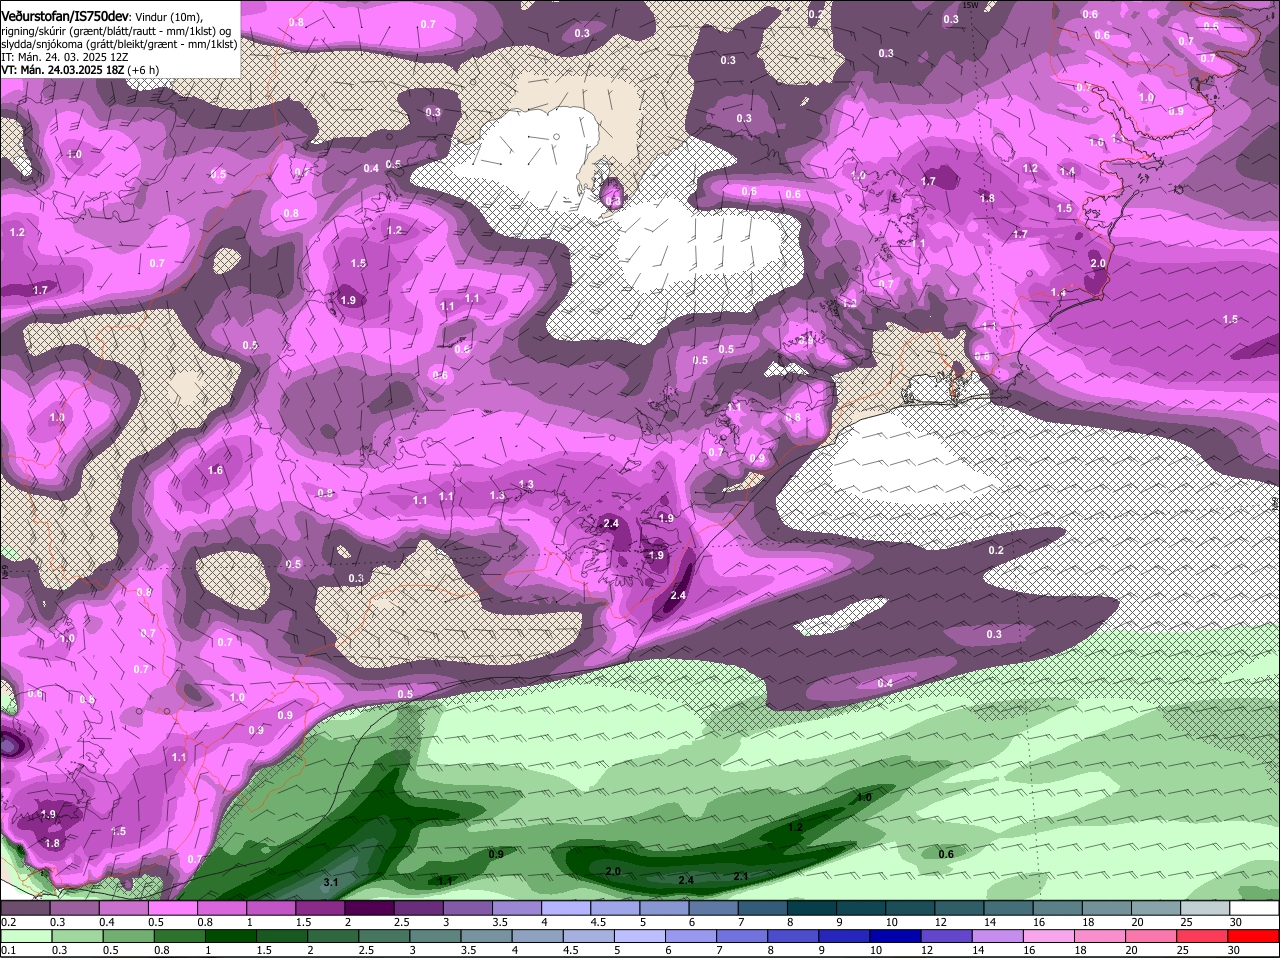Click the black '1.0' label on green rain
Viewport: 1280px width, 958px height.
coord(864,797)
